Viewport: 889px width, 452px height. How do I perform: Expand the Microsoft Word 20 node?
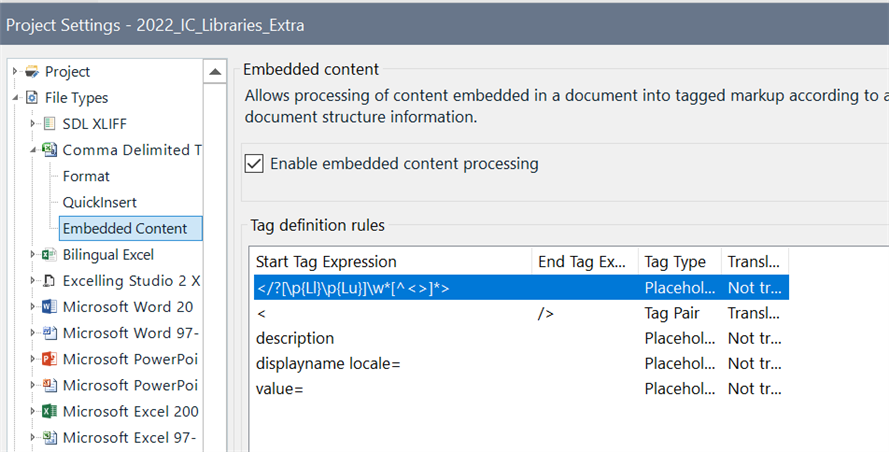(x=33, y=307)
